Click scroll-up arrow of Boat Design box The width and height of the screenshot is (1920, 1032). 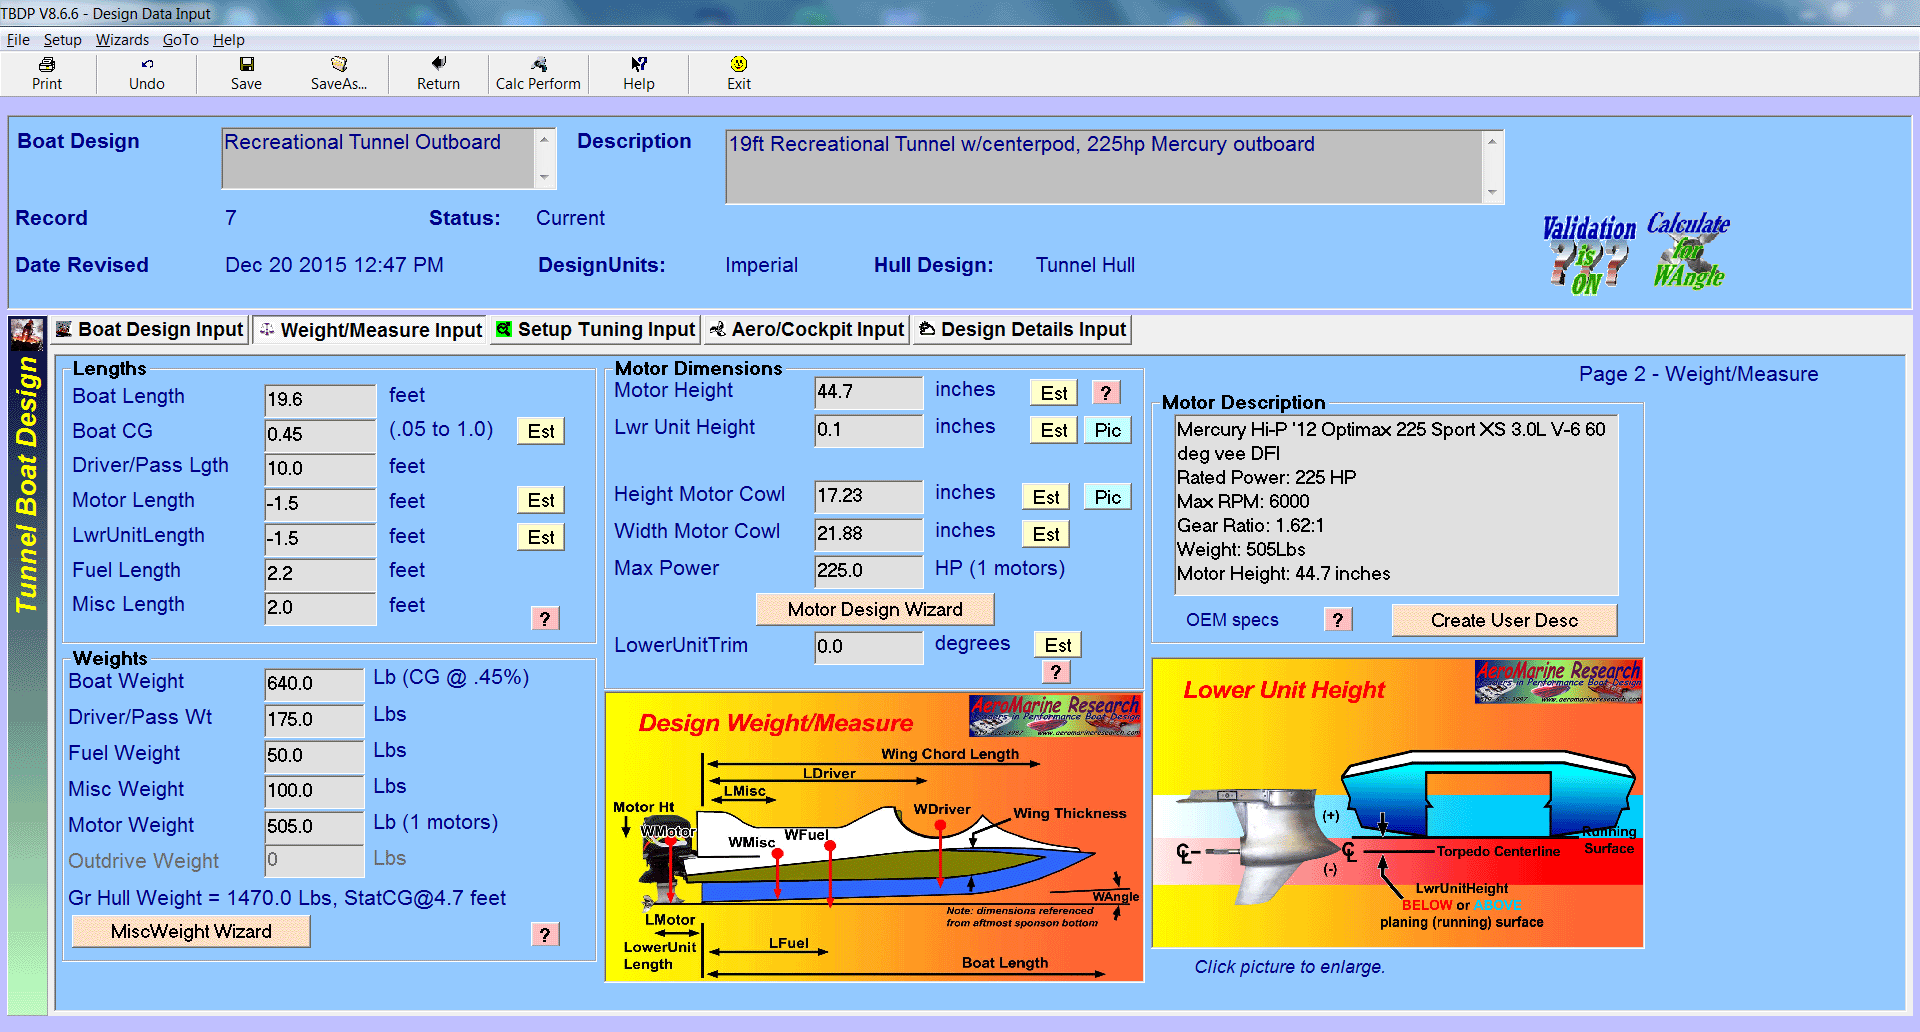point(544,139)
